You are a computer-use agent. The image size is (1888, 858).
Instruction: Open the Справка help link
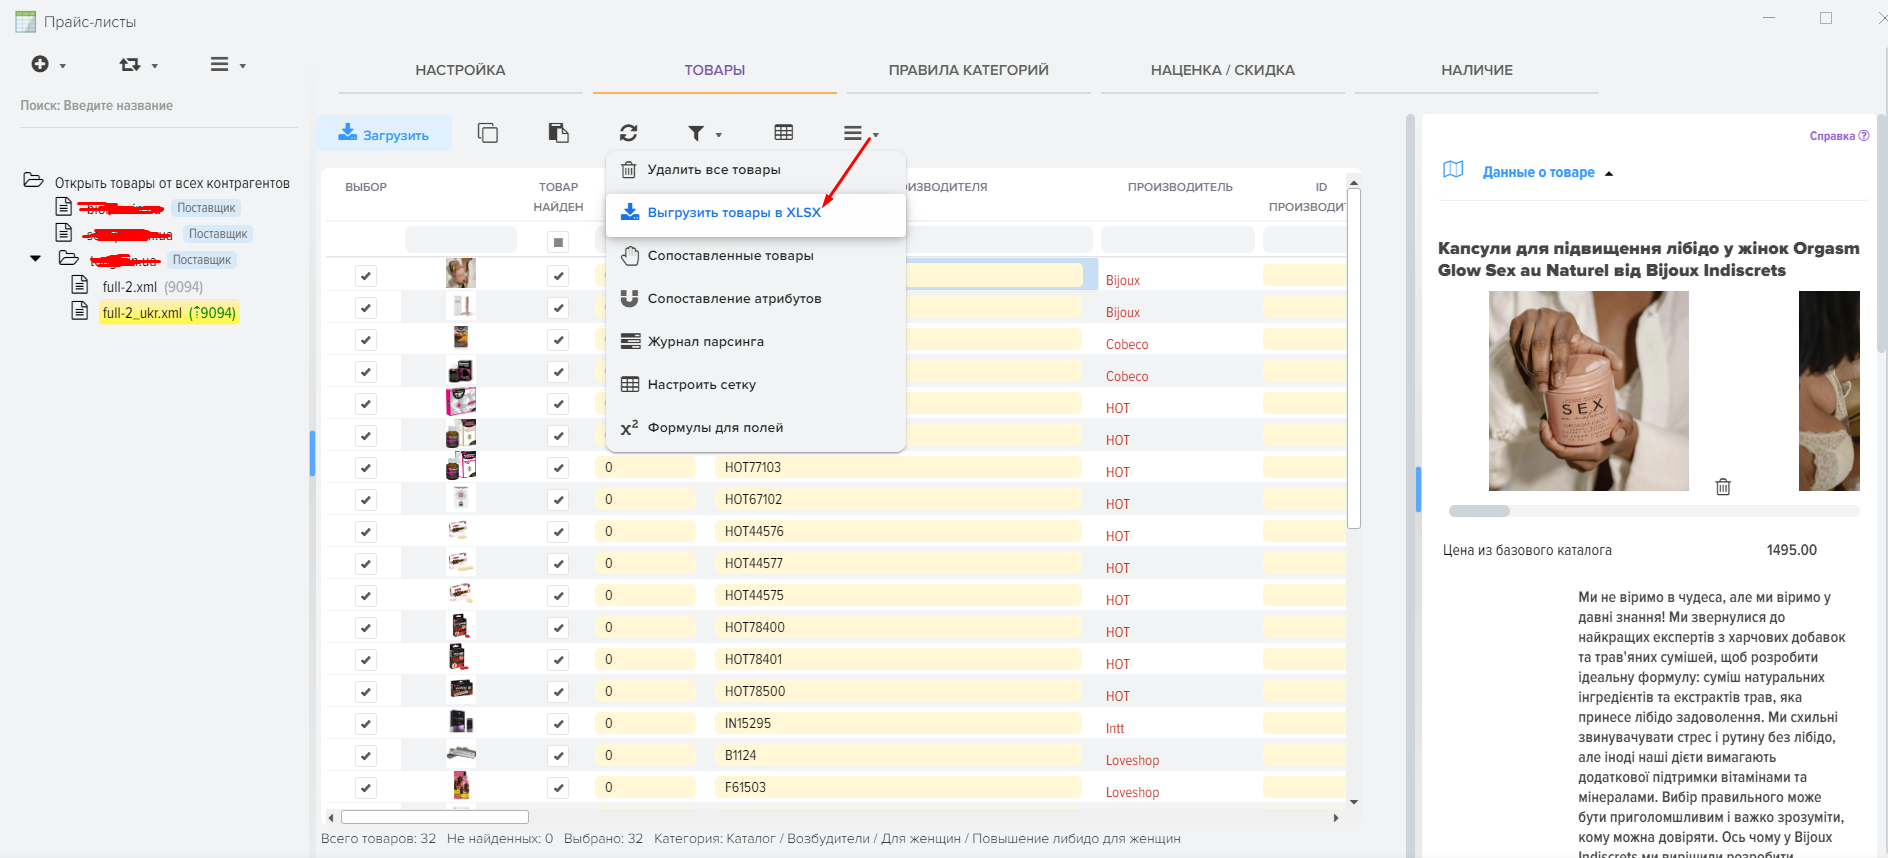(x=1838, y=136)
